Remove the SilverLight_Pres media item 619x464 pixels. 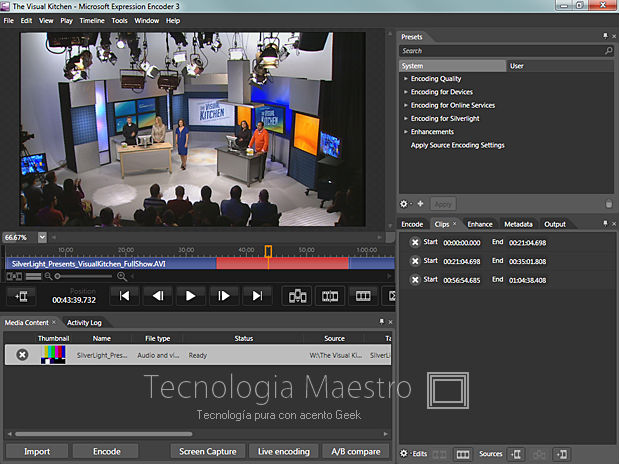23,355
